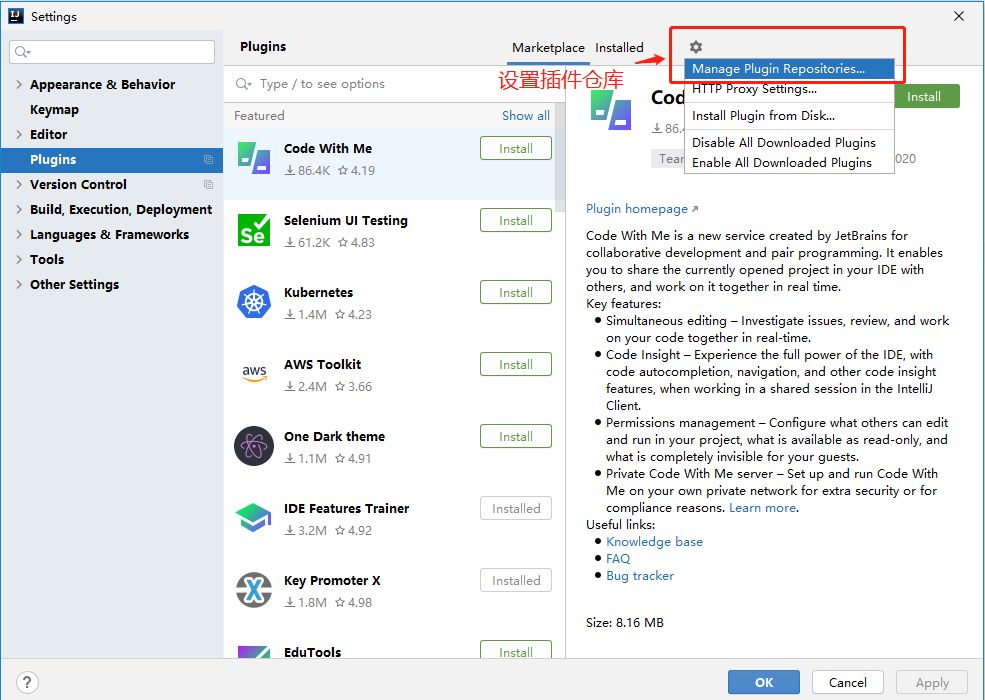Open the Bug tracker link

(639, 576)
